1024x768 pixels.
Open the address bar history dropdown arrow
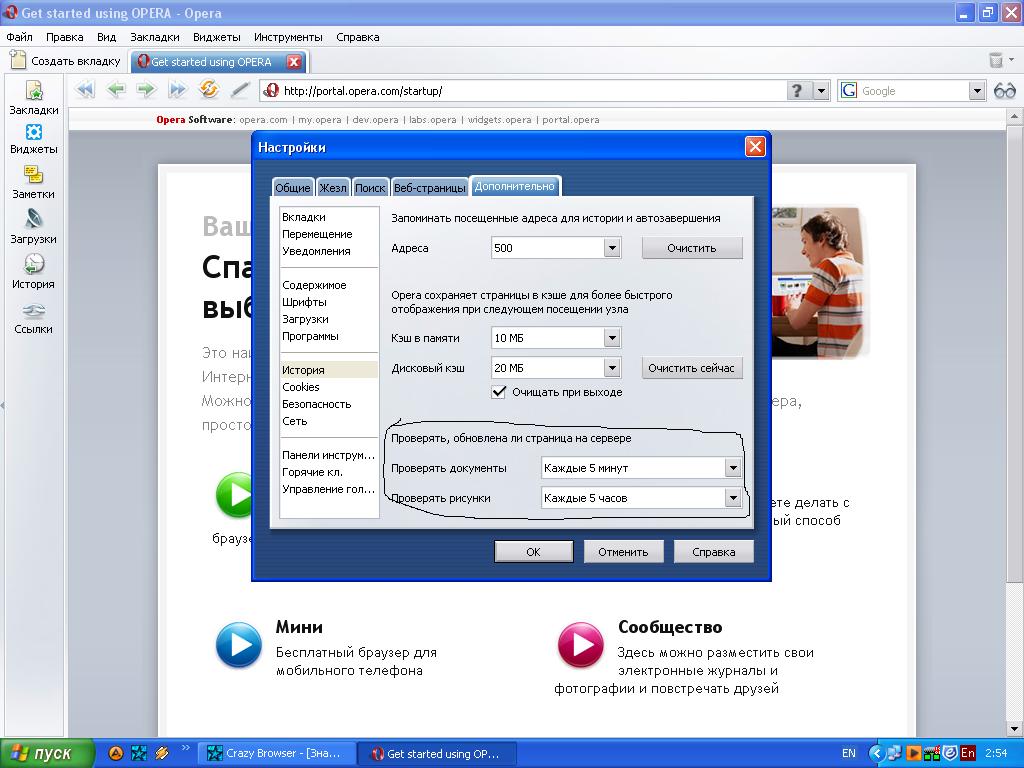[x=822, y=91]
